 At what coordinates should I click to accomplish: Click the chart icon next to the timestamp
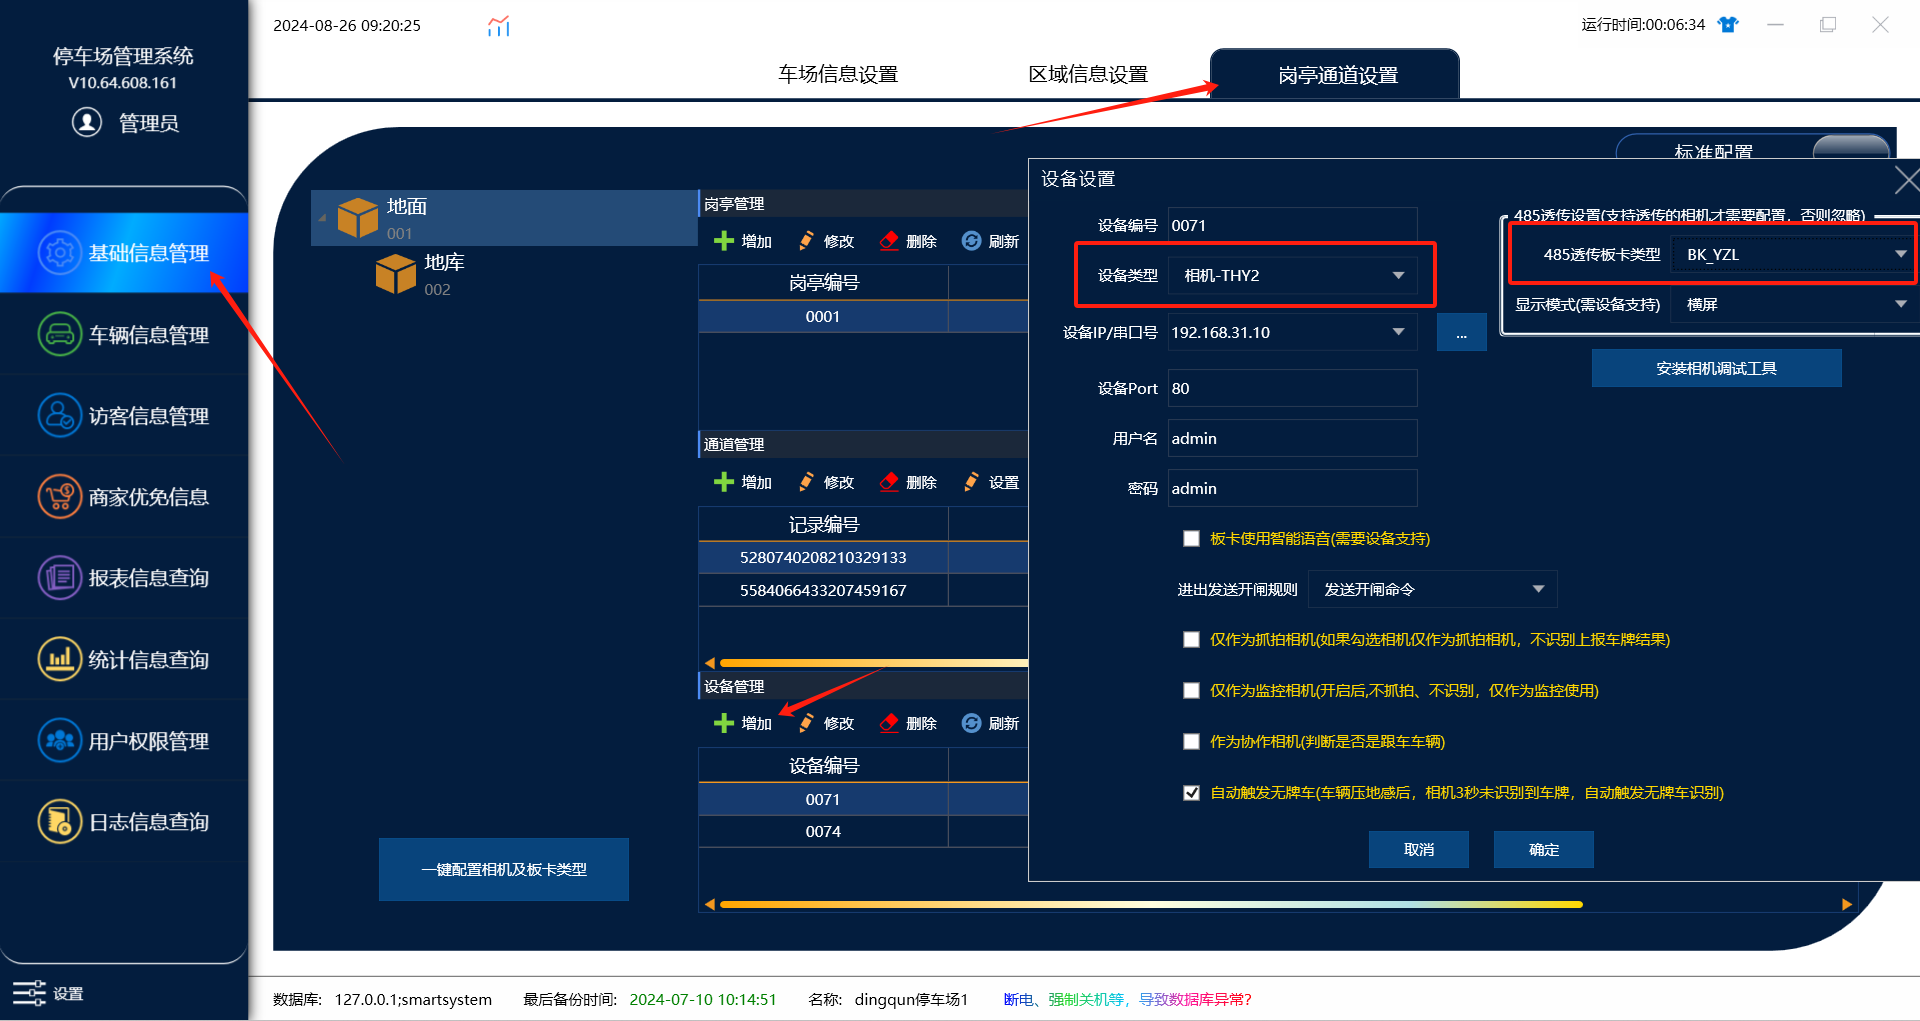[499, 25]
